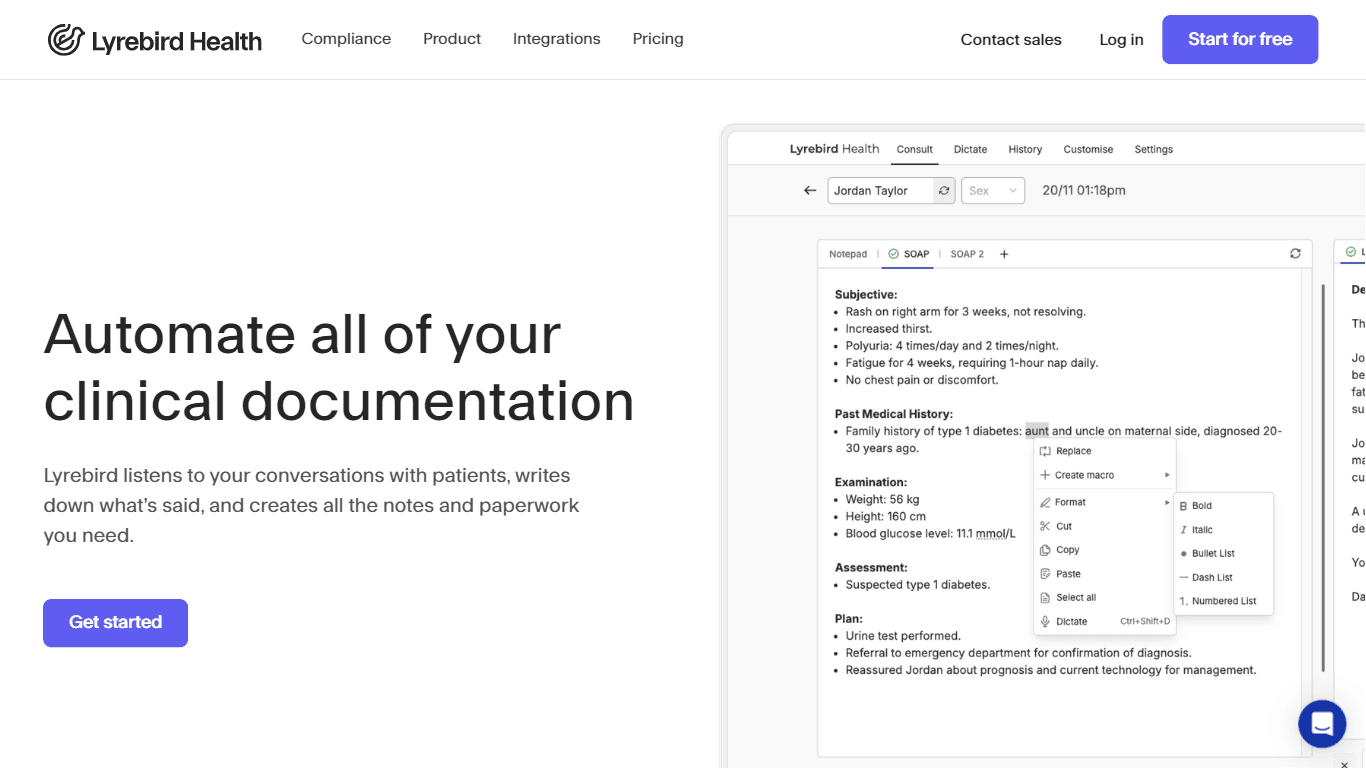1366x768 pixels.
Task: Apply Numbered List formatting
Action: [x=1223, y=601]
